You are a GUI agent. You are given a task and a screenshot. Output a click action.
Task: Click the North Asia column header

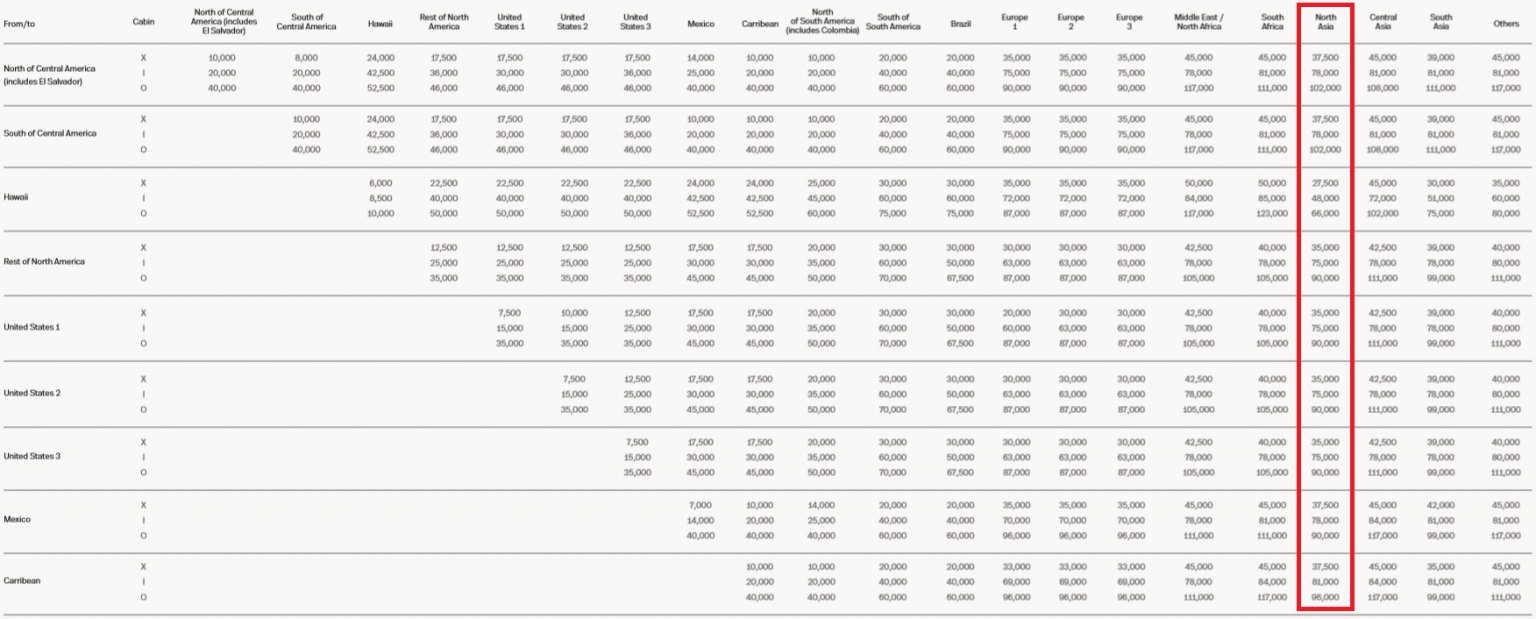point(1325,21)
